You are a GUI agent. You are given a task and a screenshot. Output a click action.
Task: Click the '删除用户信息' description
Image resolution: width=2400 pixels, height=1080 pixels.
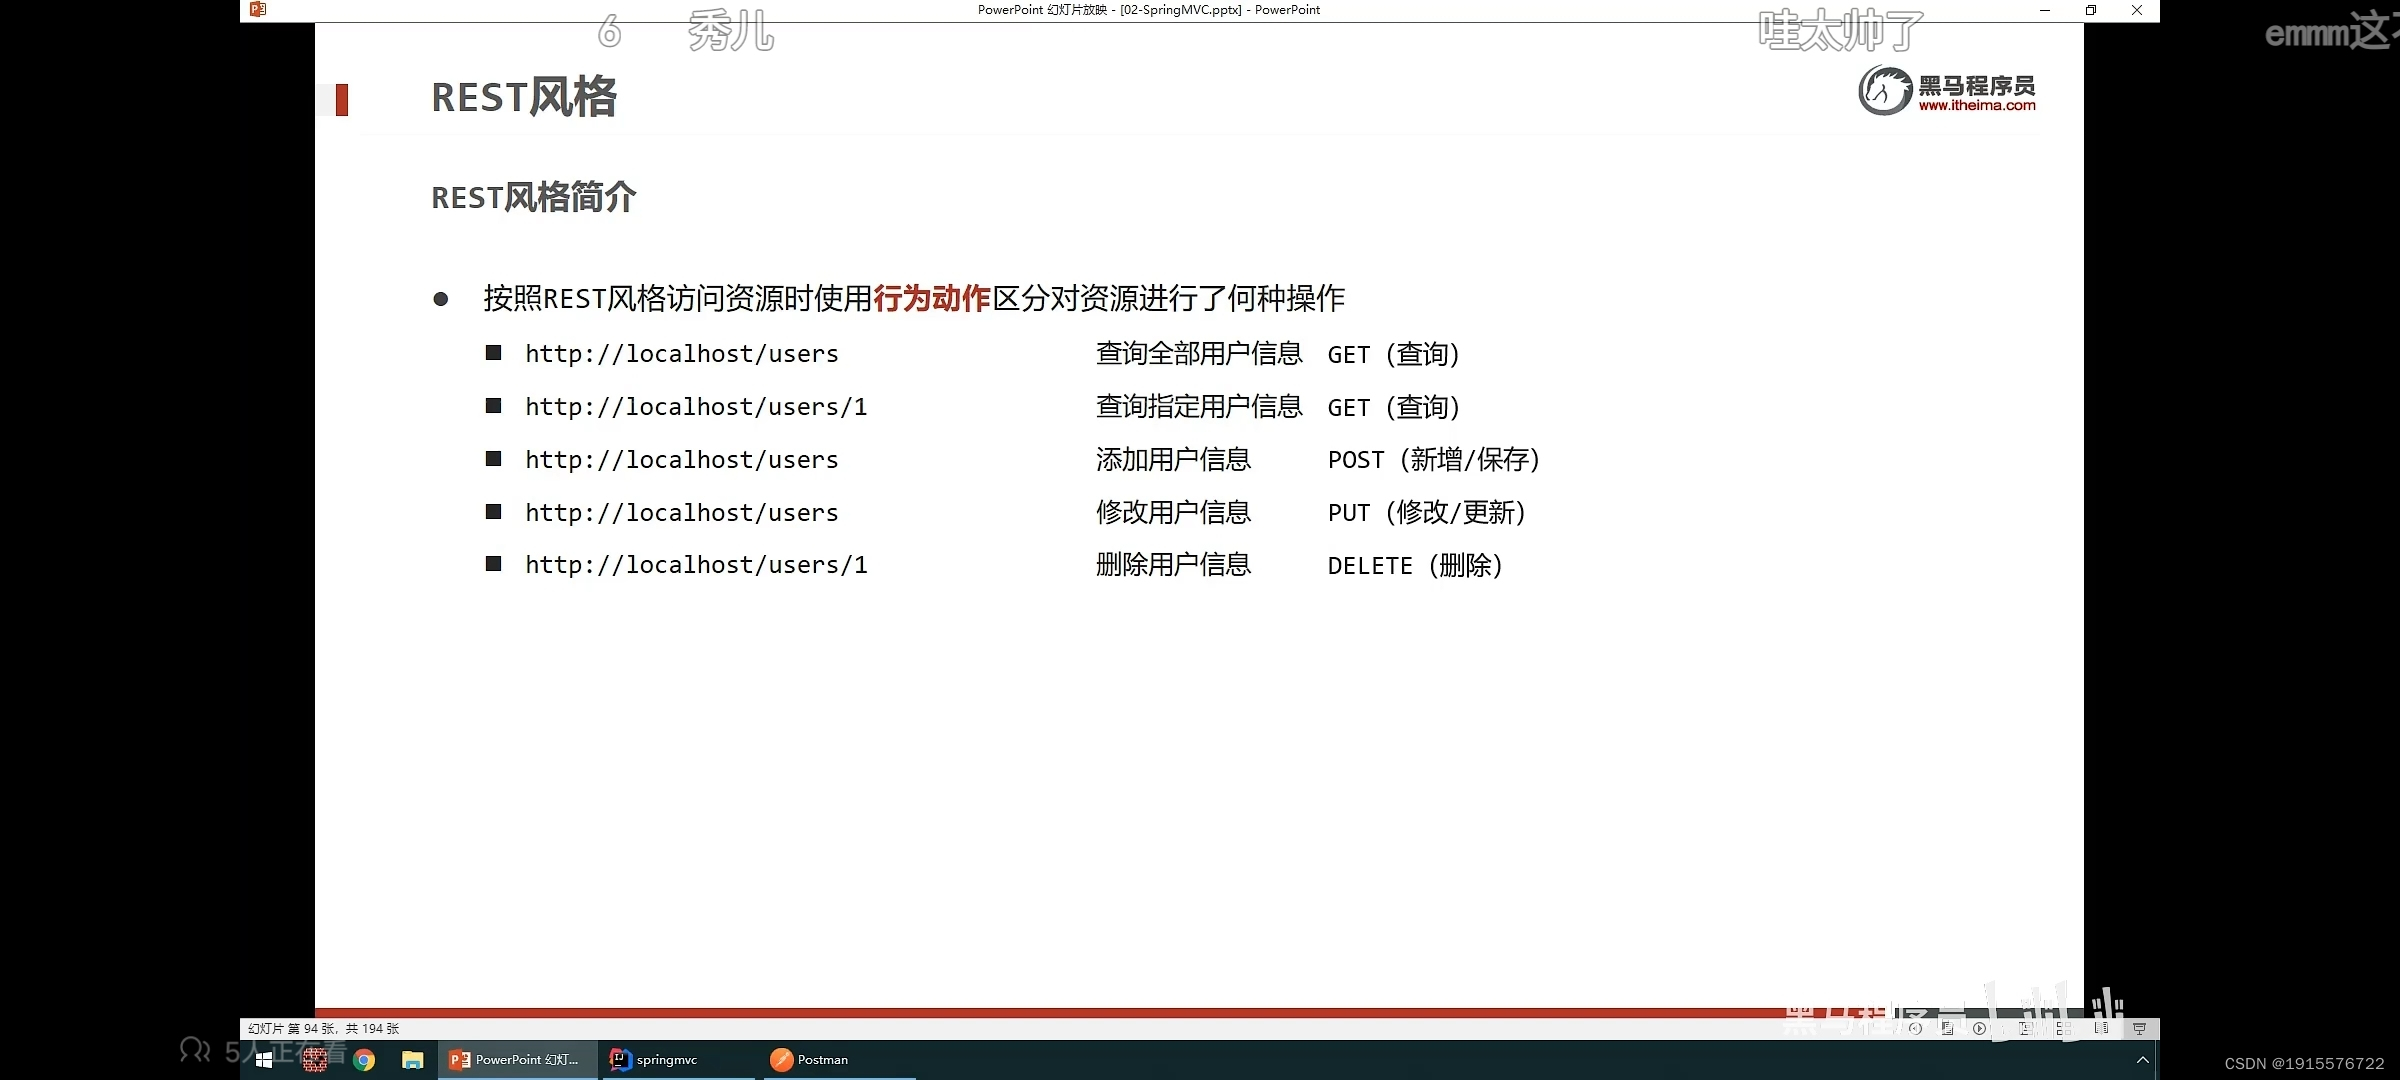tap(1173, 565)
